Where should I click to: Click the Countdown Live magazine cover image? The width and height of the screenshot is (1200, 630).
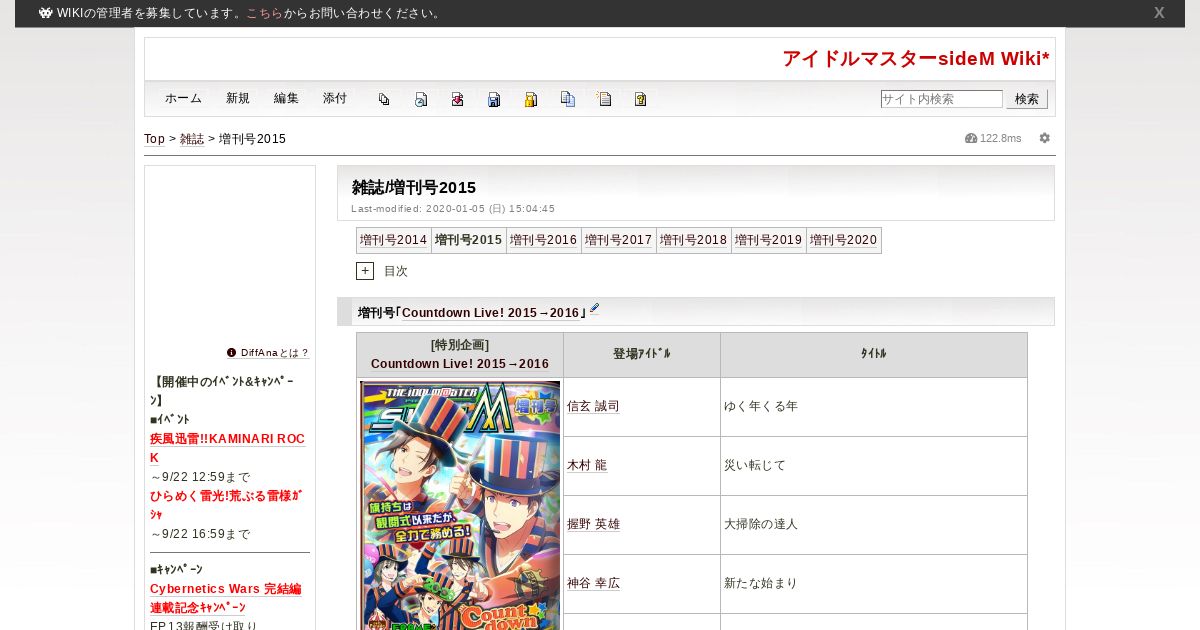[x=460, y=505]
